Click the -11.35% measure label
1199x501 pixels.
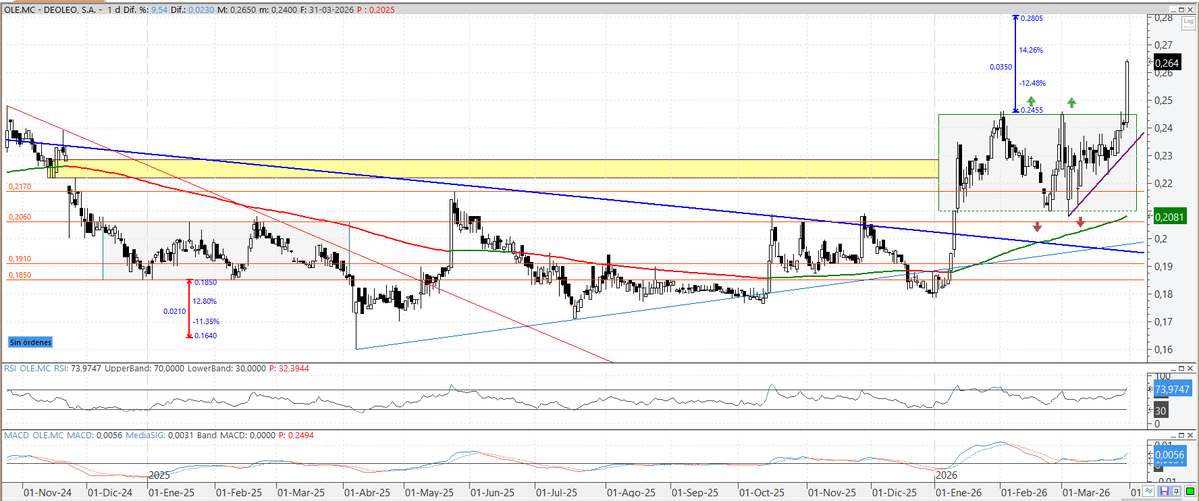coord(206,321)
